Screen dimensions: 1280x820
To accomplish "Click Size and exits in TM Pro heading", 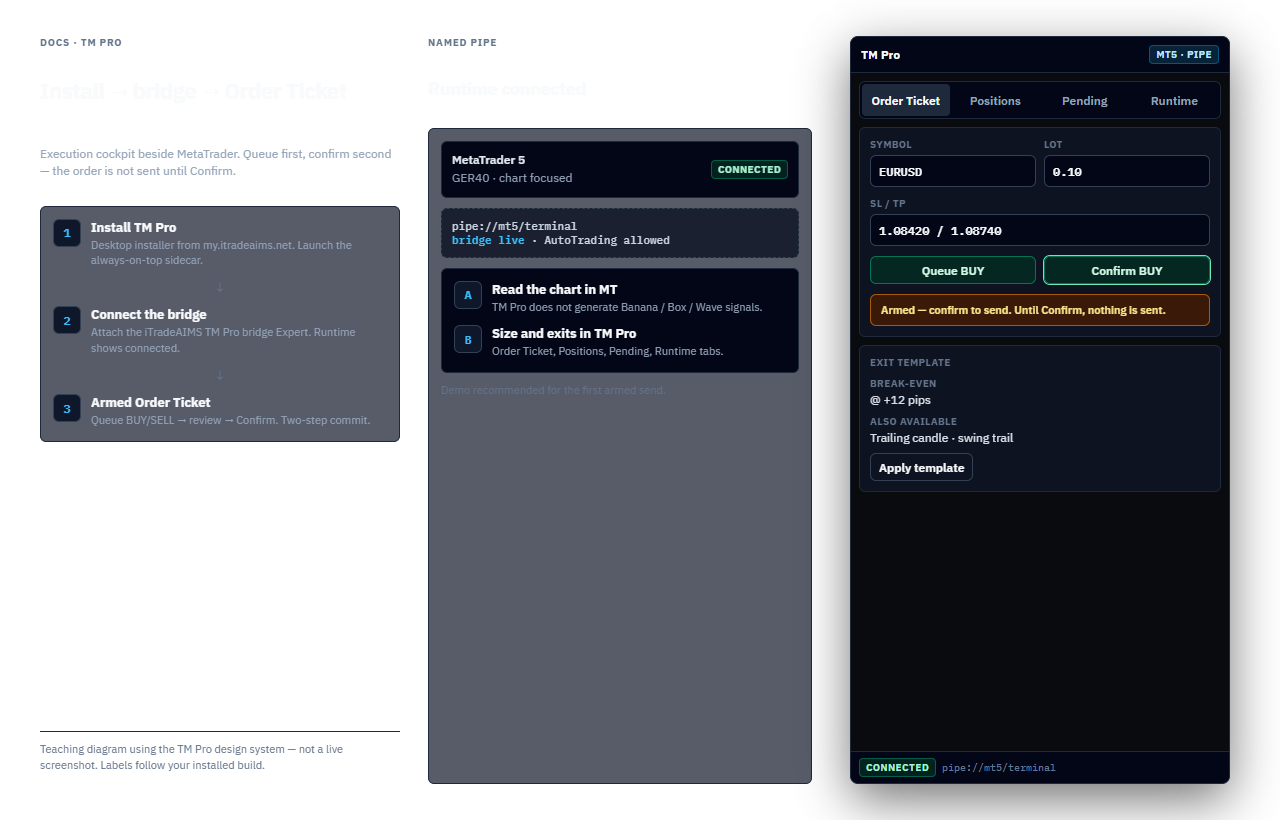I will 564,333.
